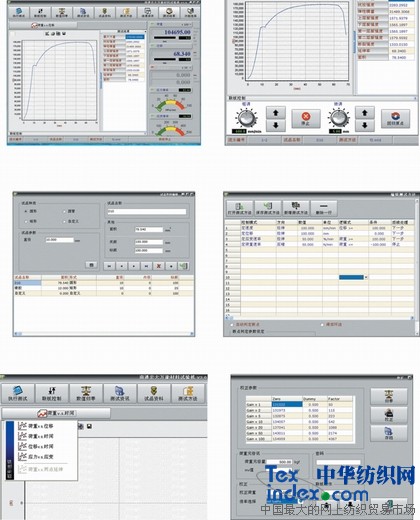Select the 圆形 specimen shape radio button
420x520 pixels.
(x=26, y=211)
